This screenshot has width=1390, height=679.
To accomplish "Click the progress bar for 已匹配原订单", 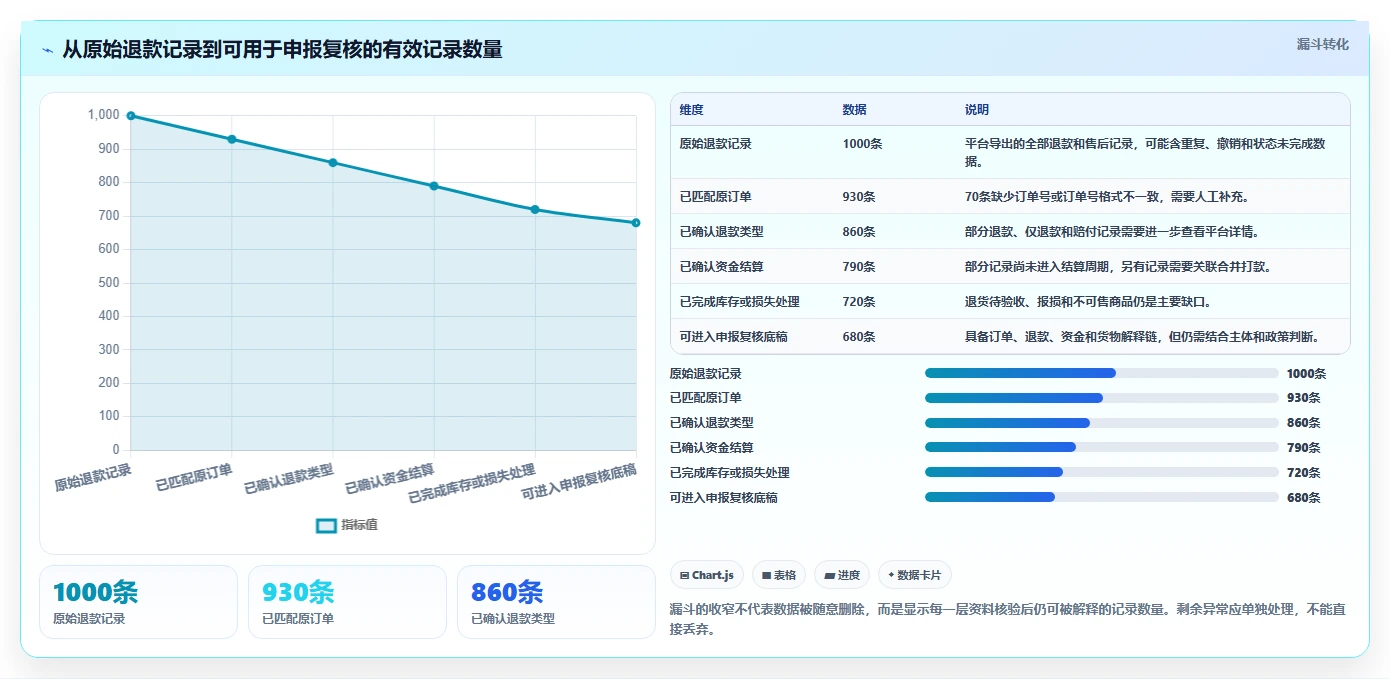I will pos(1102,398).
